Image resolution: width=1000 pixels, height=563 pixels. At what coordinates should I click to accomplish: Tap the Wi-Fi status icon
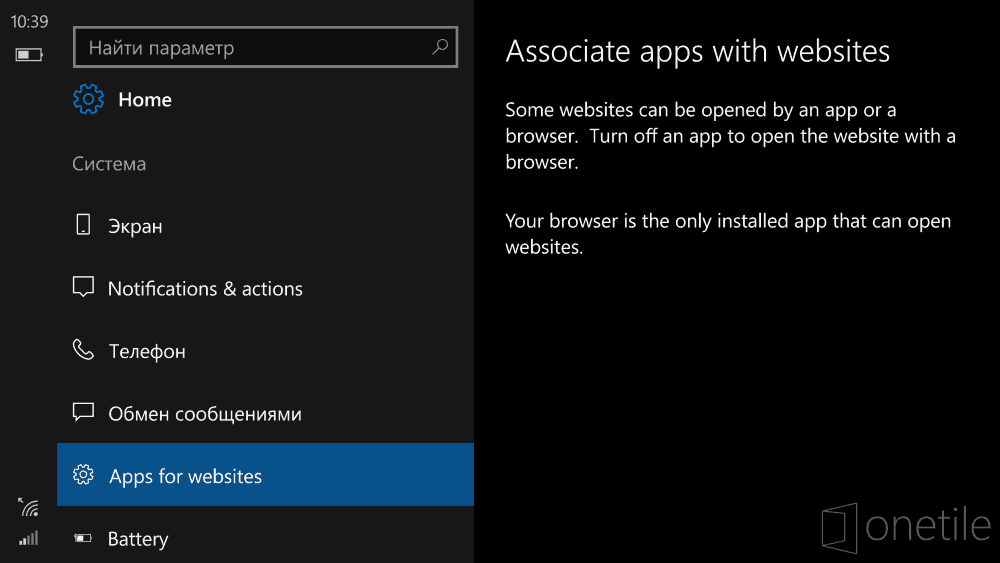coord(29,507)
